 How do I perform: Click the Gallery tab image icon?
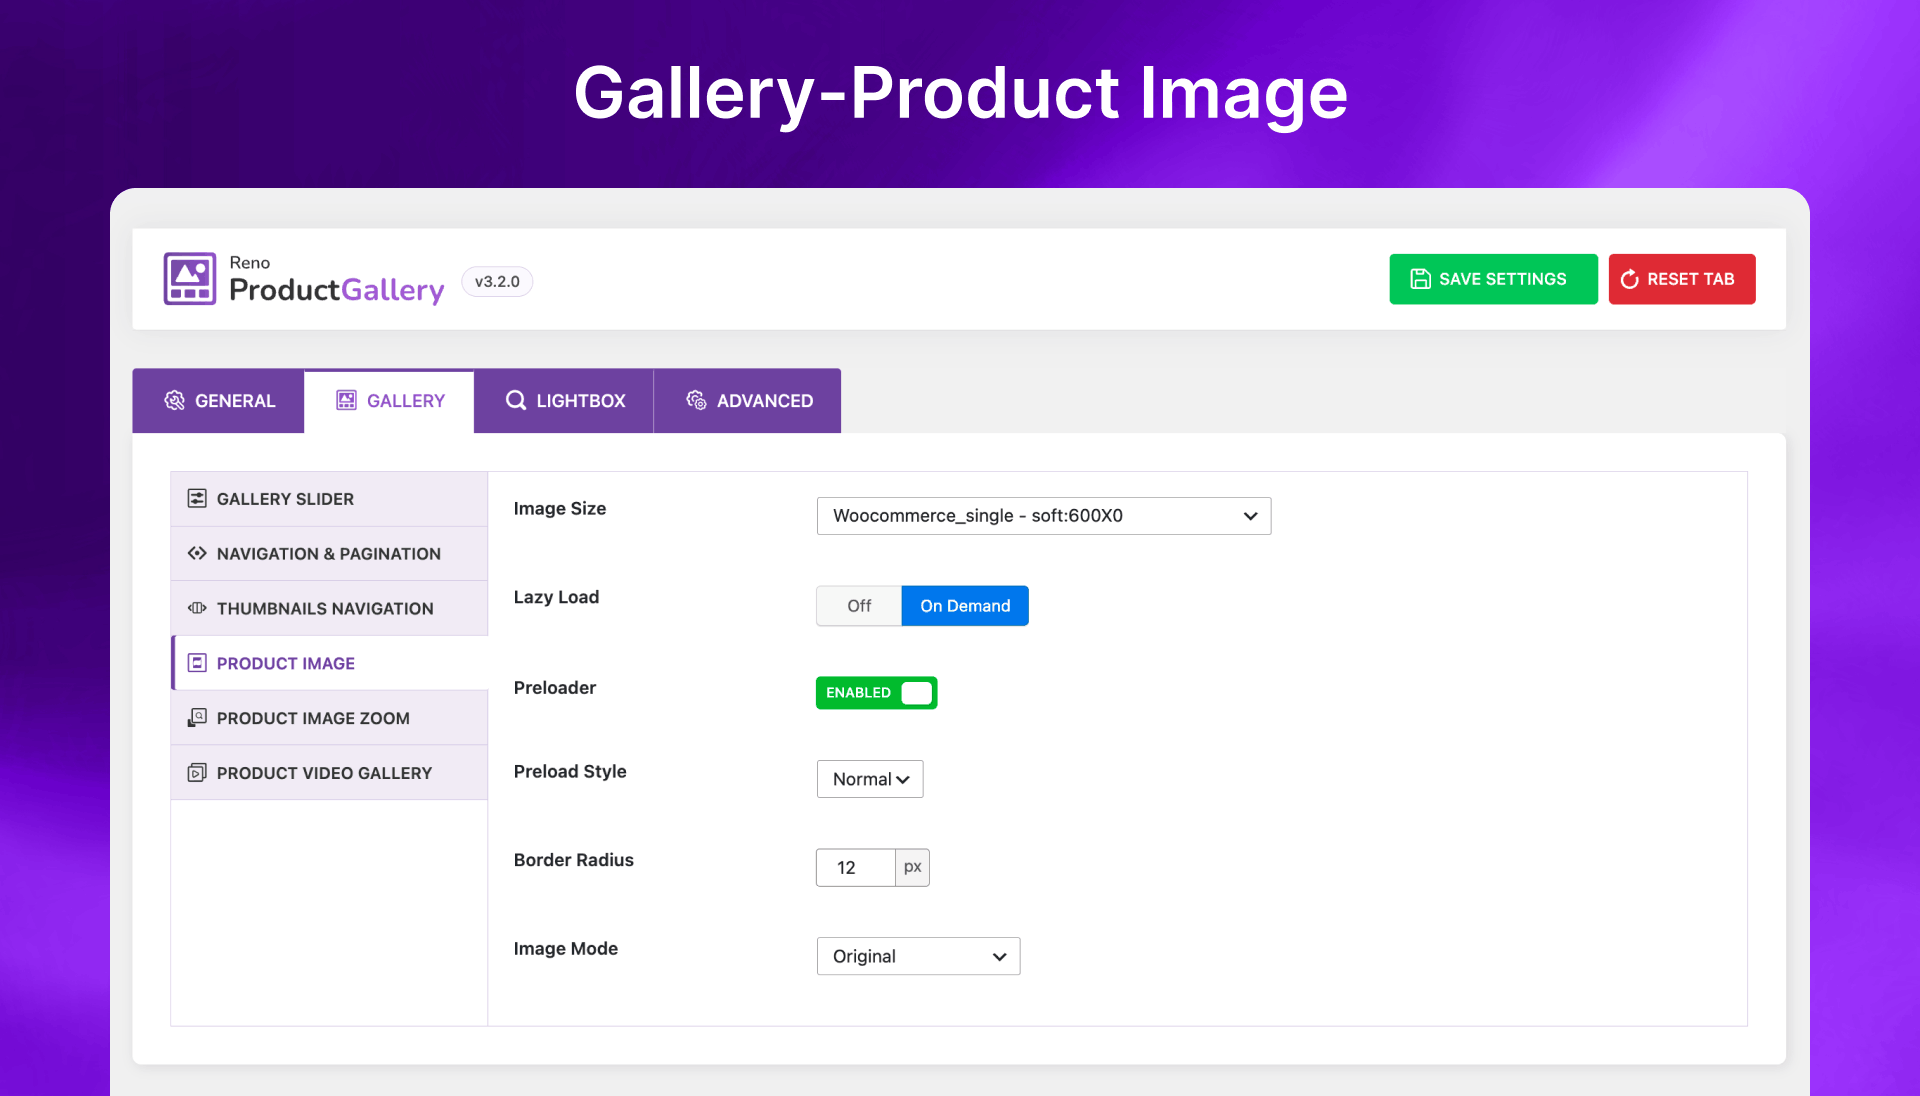[x=346, y=401]
